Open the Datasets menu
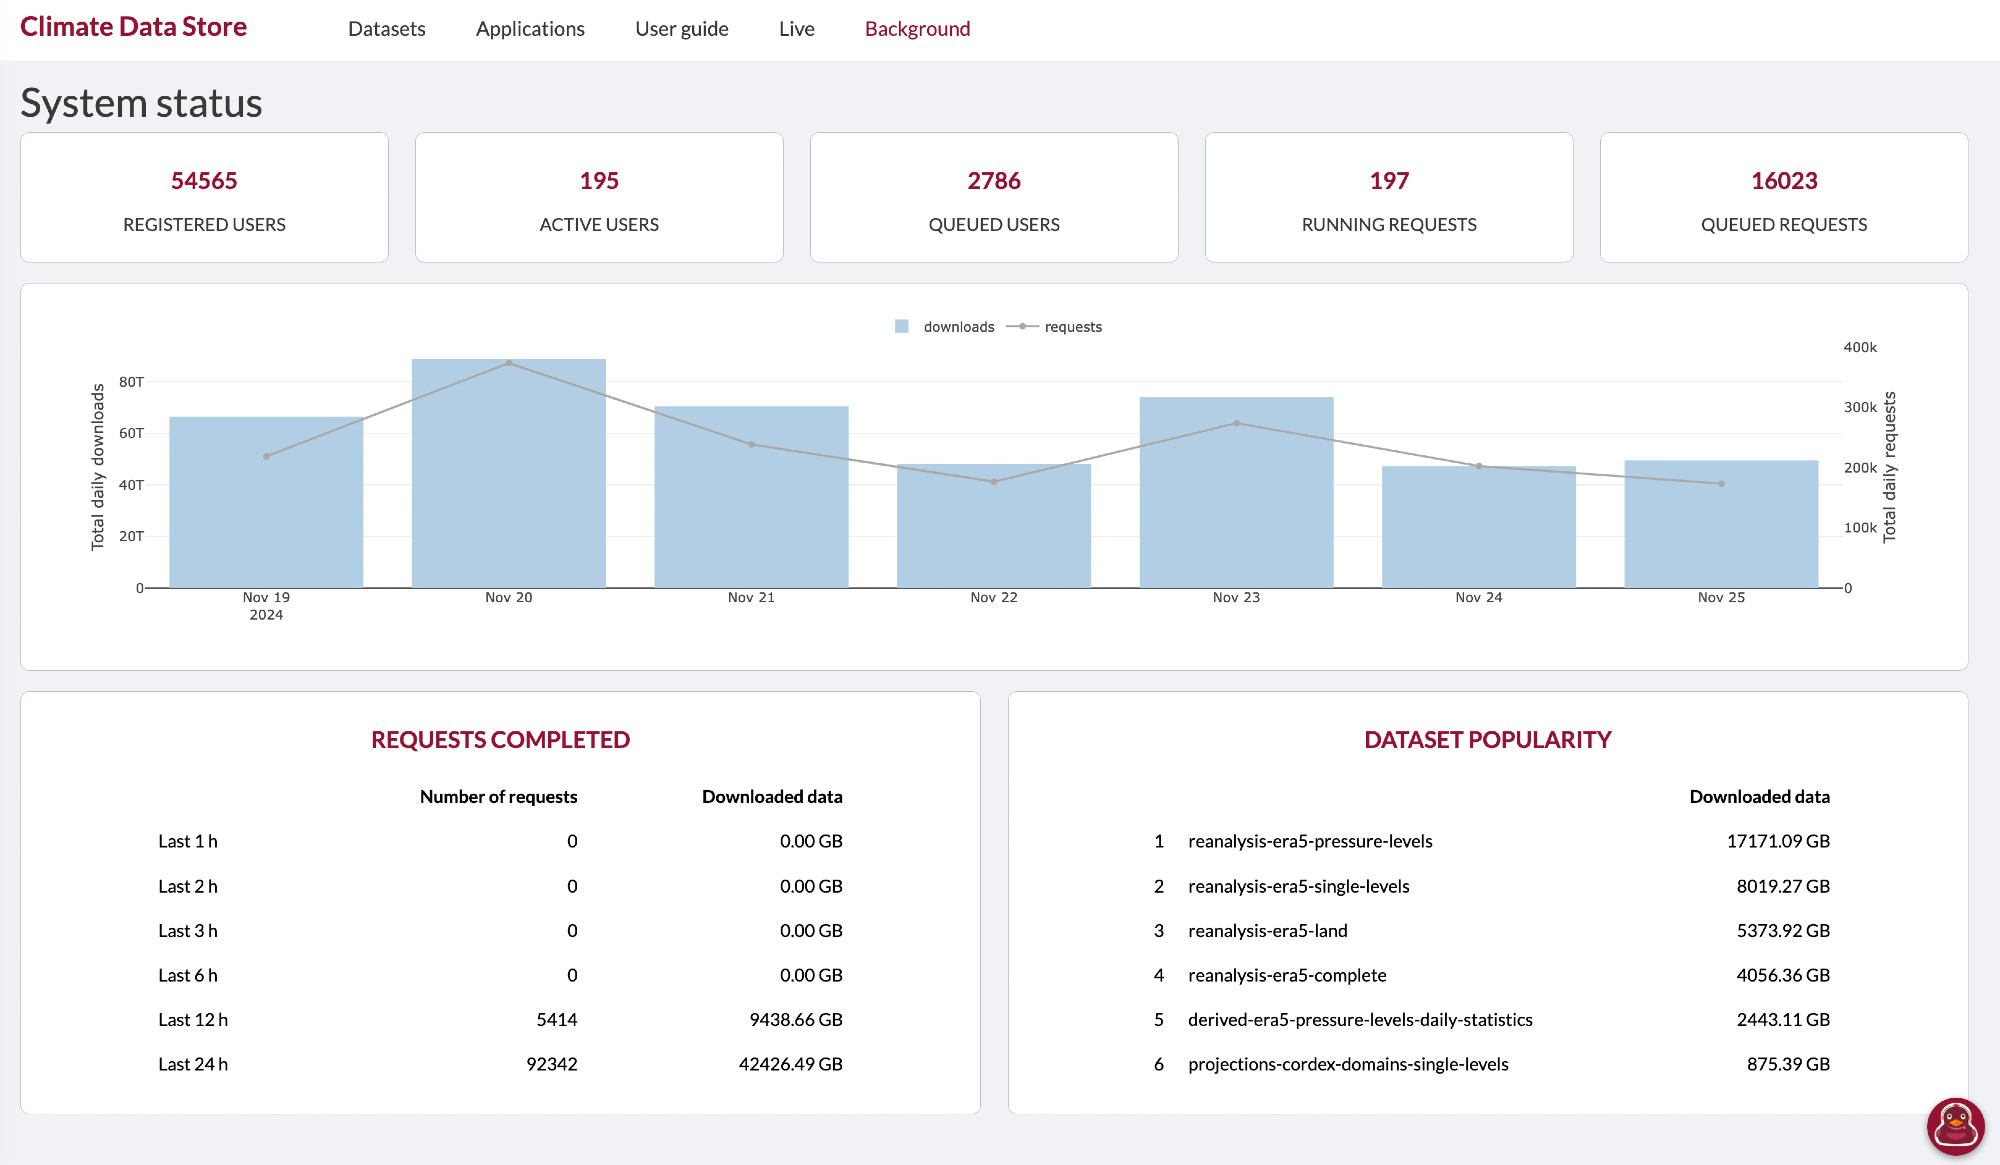Image resolution: width=2000 pixels, height=1165 pixels. coord(387,29)
